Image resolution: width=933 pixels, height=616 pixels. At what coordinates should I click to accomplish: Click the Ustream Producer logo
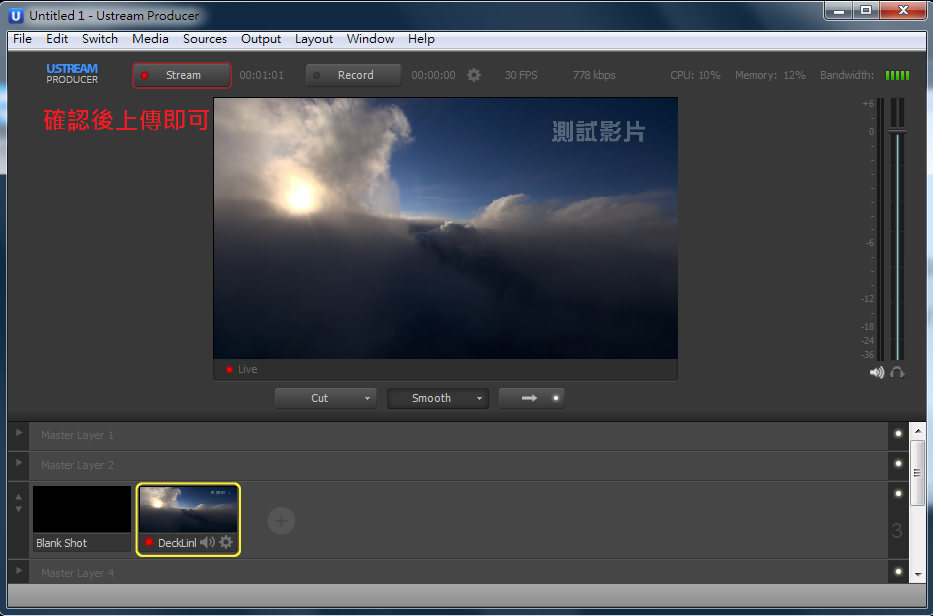[72, 74]
